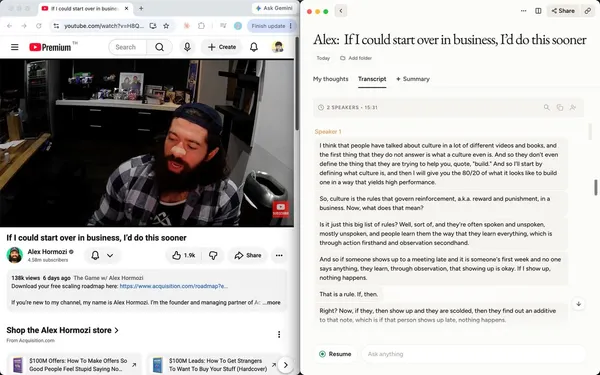The height and width of the screenshot is (375, 600).
Task: Toggle the split view layout icon
Action: (538, 11)
